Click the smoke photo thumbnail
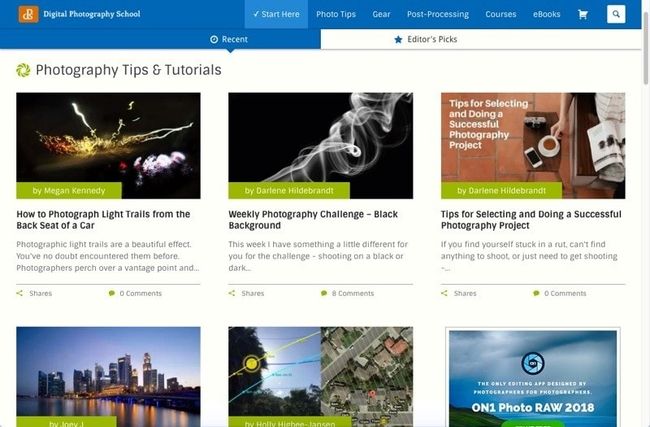Image resolution: width=650 pixels, height=427 pixels. click(x=320, y=146)
